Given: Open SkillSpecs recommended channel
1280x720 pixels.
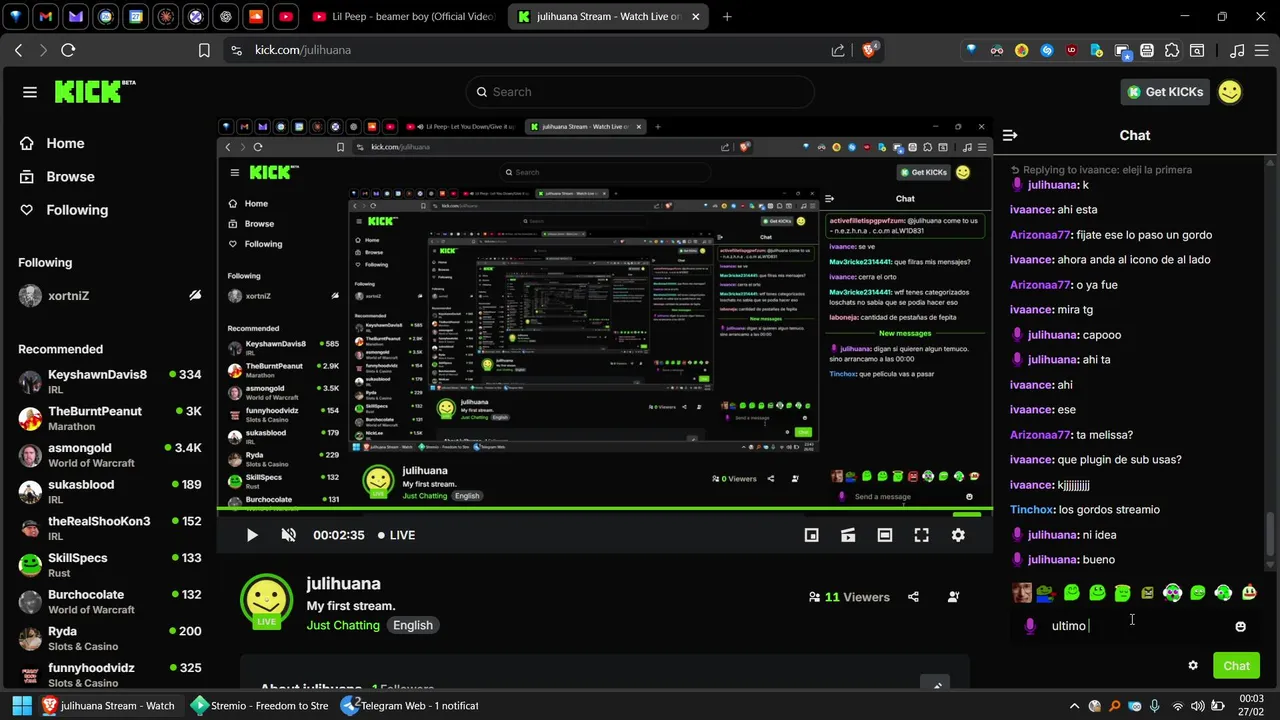Looking at the screenshot, I should [x=110, y=565].
